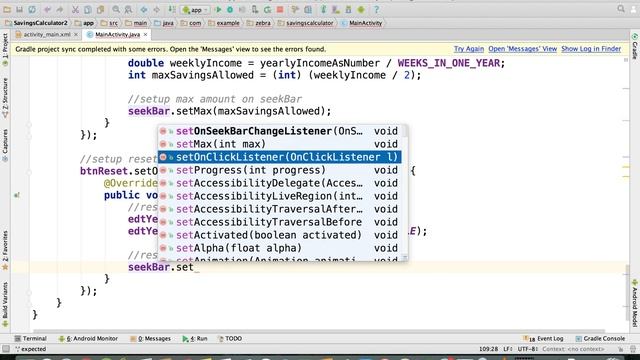Choose setMax(int max) suggestion
Viewport: 640px width, 360px height.
click(280, 144)
